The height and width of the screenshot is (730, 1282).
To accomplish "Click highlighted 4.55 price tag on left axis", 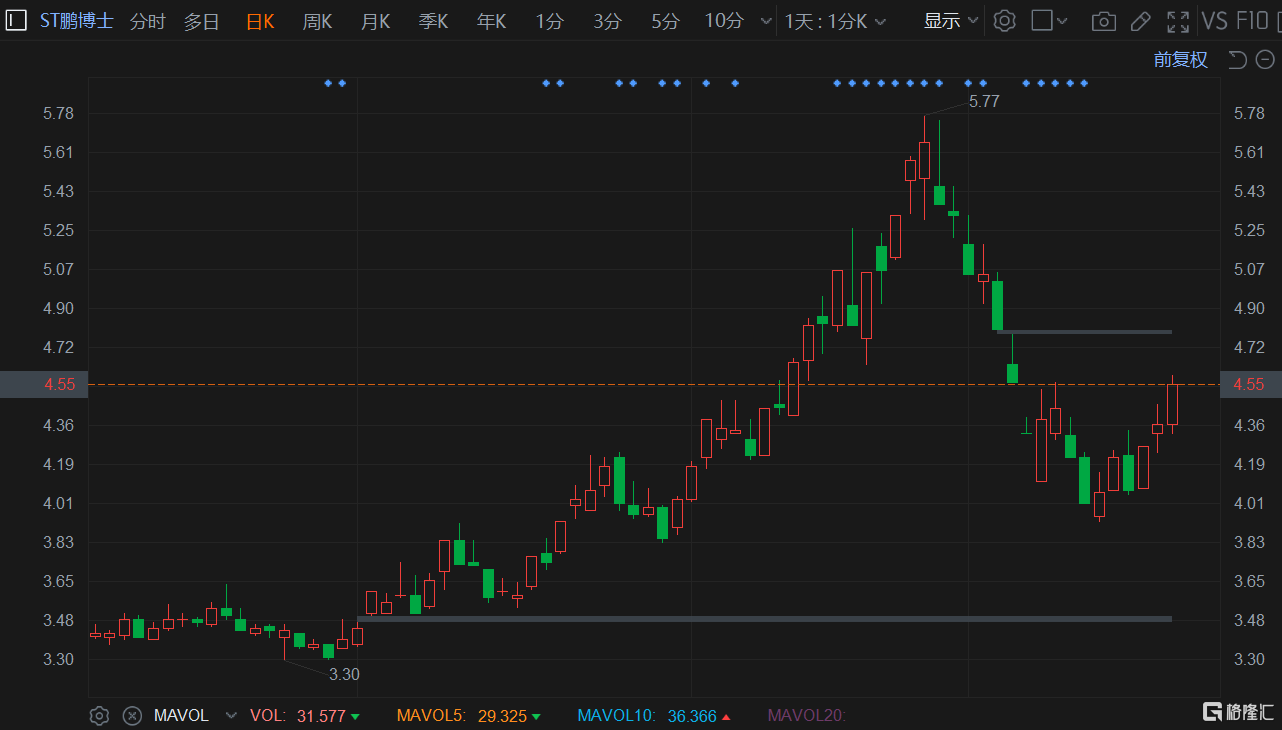I will click(x=44, y=384).
